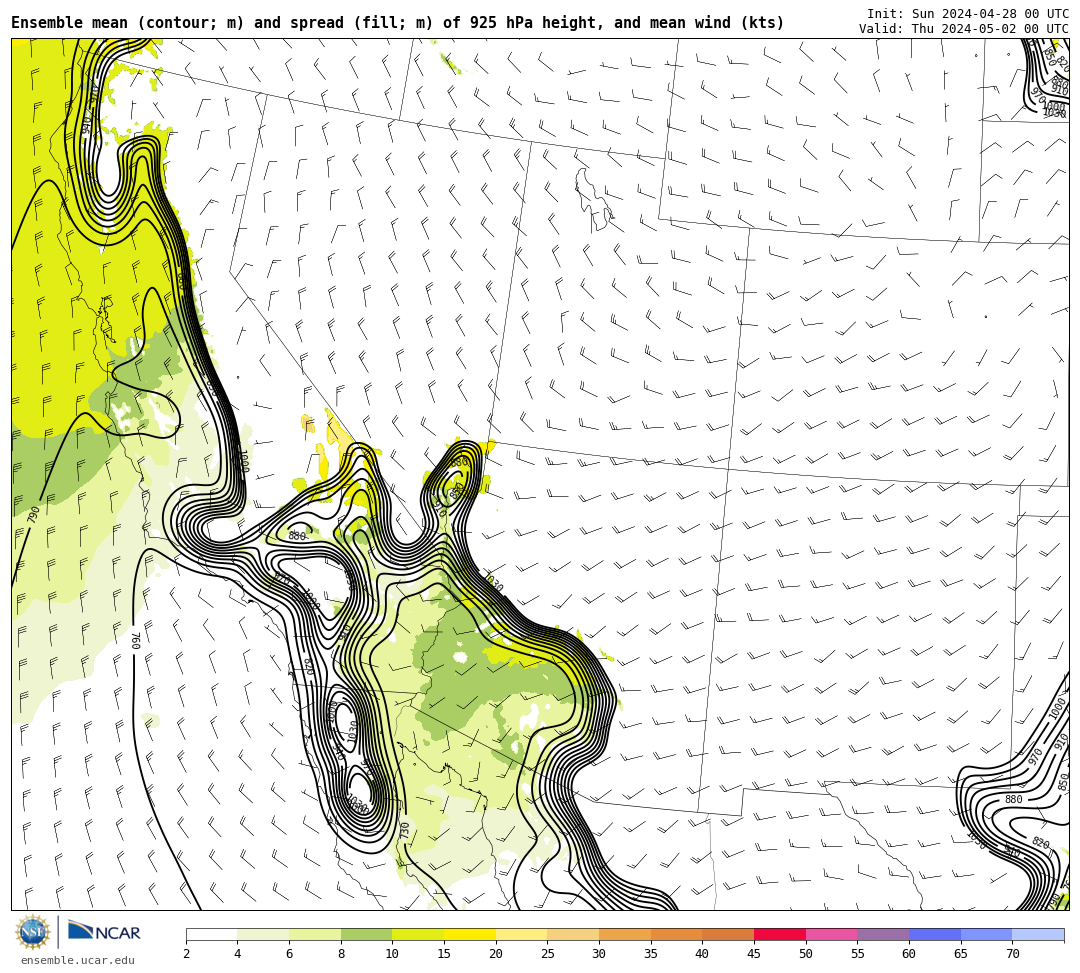Screen dimensions: 1080x973
Task: Click the burnt orange 40-45 colorbar segment
Action: tap(728, 934)
